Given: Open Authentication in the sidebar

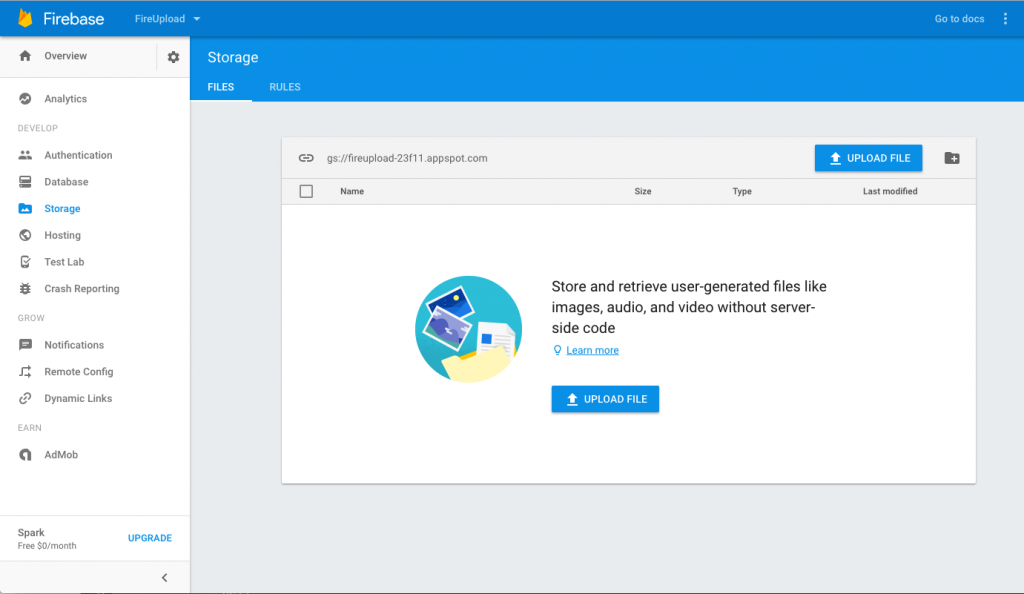Looking at the screenshot, I should click(78, 155).
